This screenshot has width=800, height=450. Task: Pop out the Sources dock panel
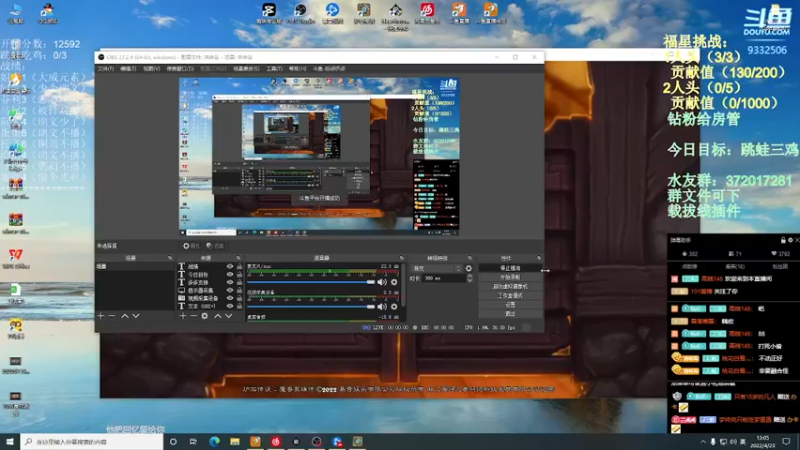[x=238, y=258]
